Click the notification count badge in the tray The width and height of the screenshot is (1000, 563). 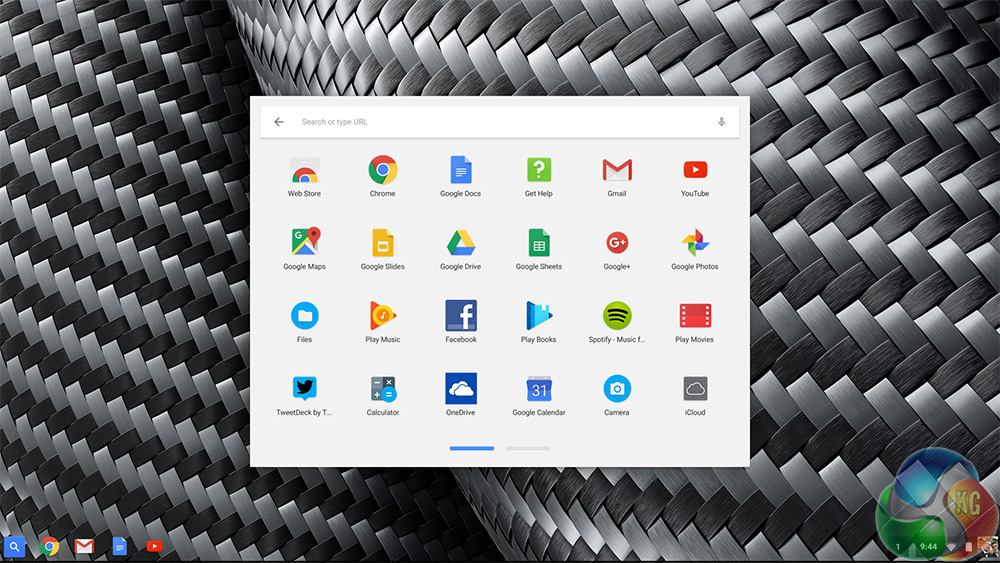pos(898,546)
